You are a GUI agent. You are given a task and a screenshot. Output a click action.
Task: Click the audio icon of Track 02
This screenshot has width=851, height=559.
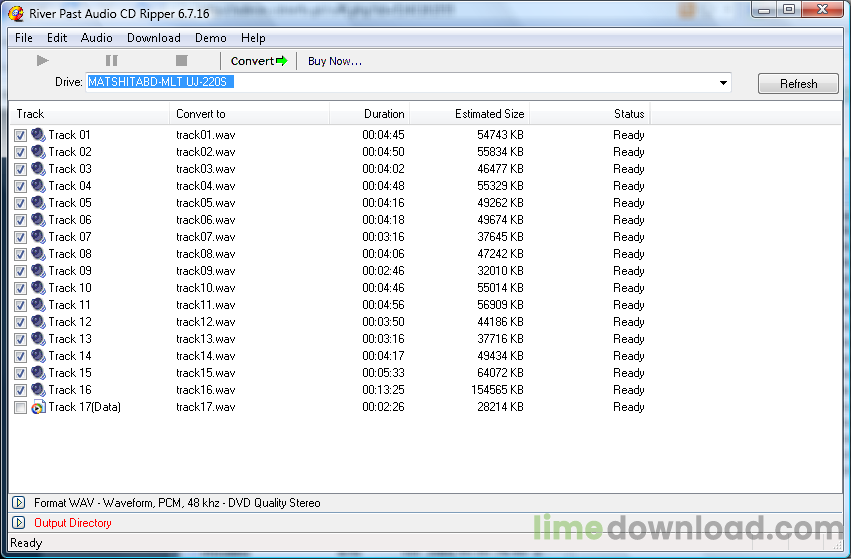38,151
